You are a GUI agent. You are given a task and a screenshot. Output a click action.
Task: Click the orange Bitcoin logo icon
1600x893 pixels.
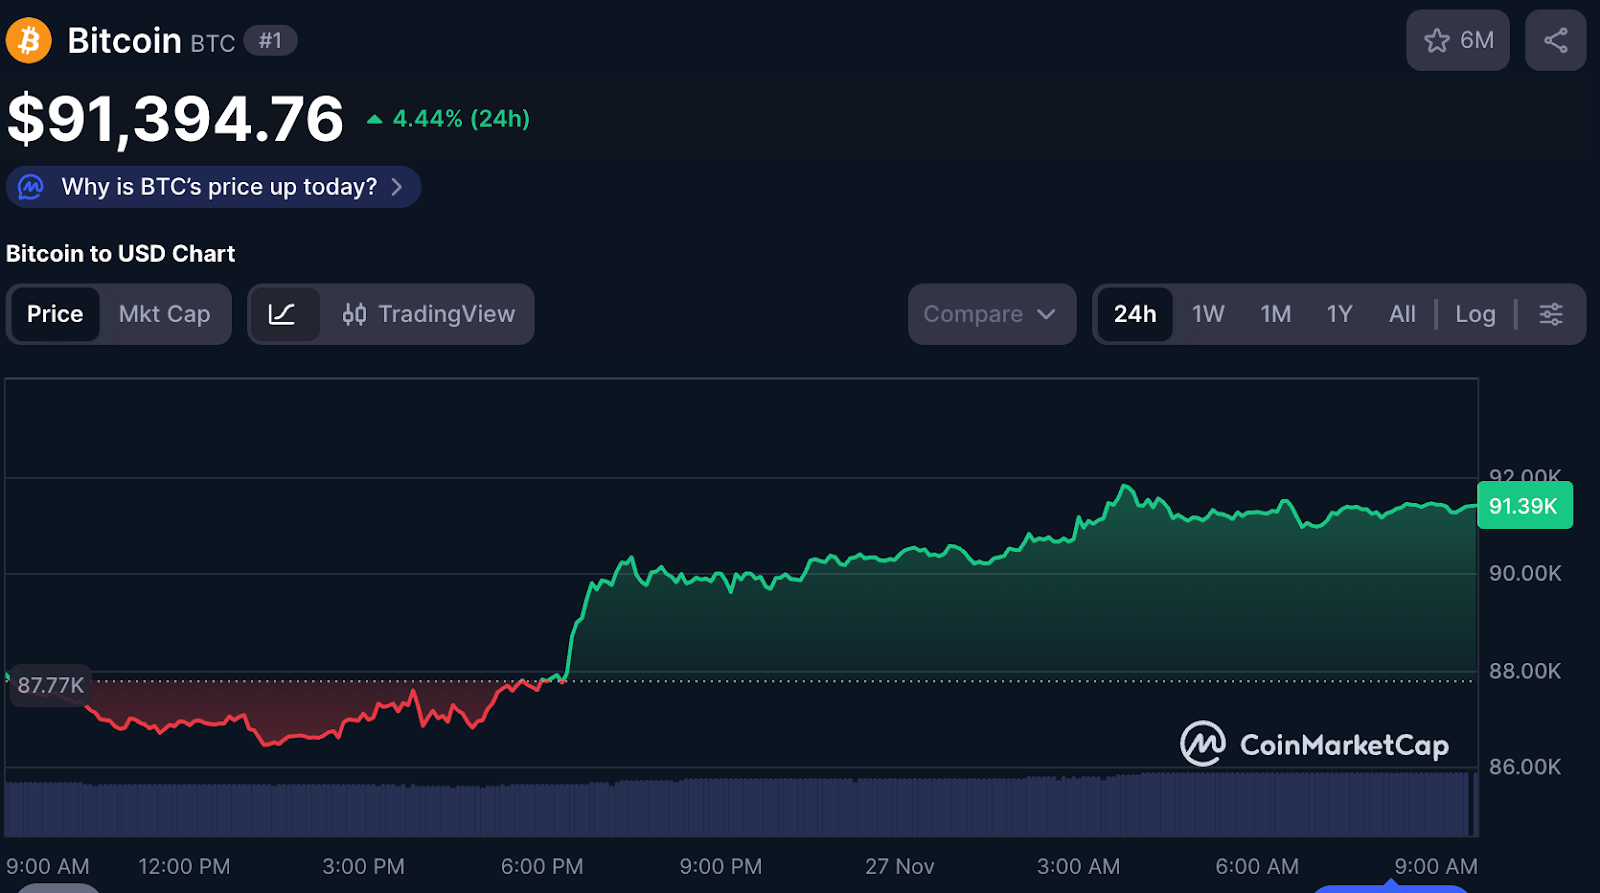29,41
